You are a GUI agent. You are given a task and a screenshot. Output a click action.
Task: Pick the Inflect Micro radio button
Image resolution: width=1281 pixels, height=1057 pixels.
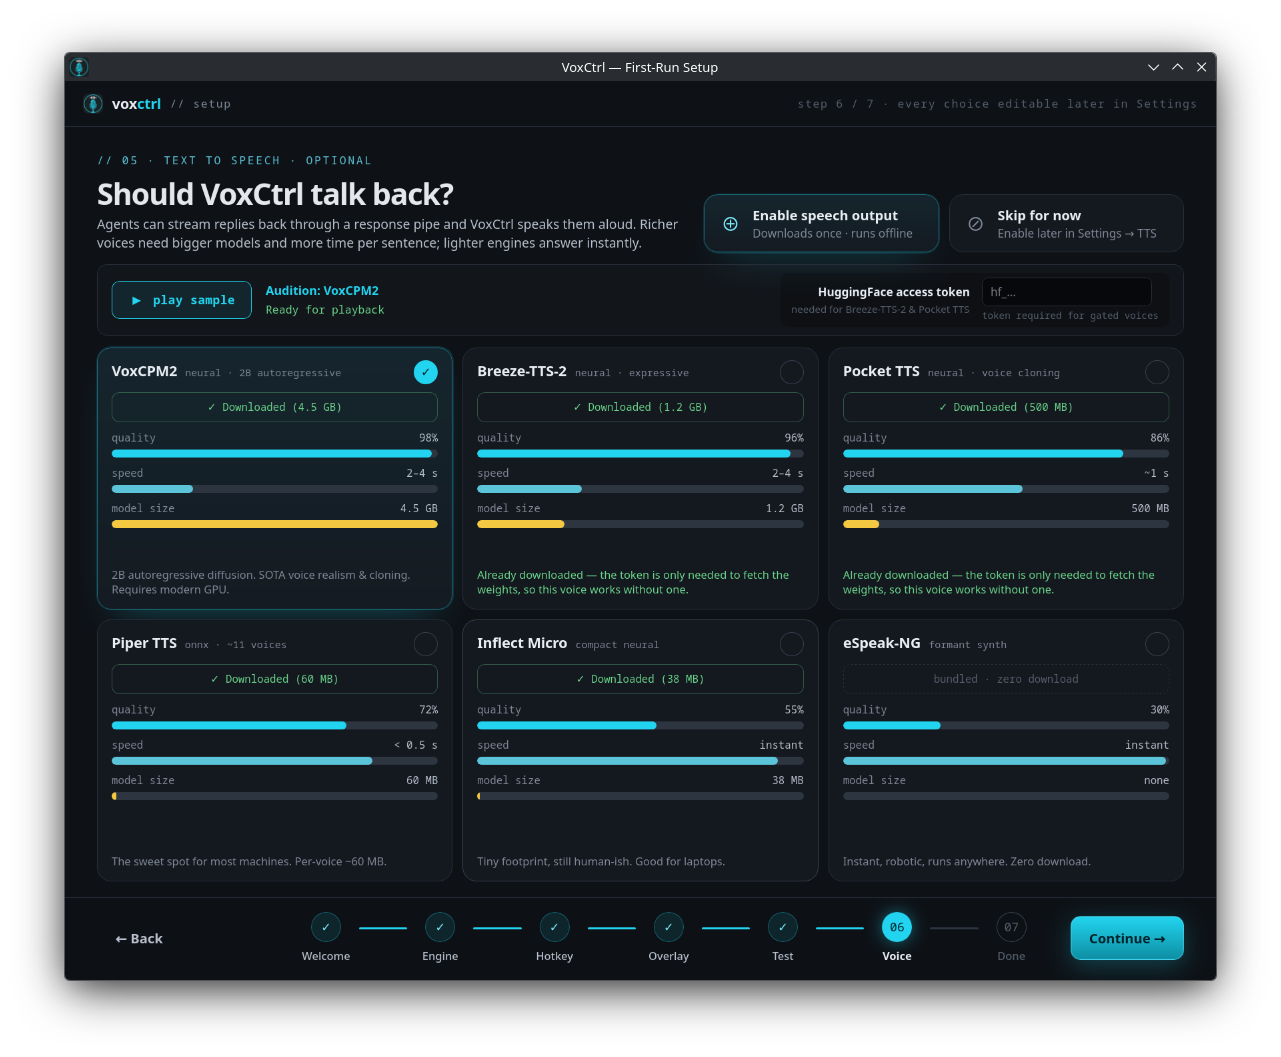(792, 644)
